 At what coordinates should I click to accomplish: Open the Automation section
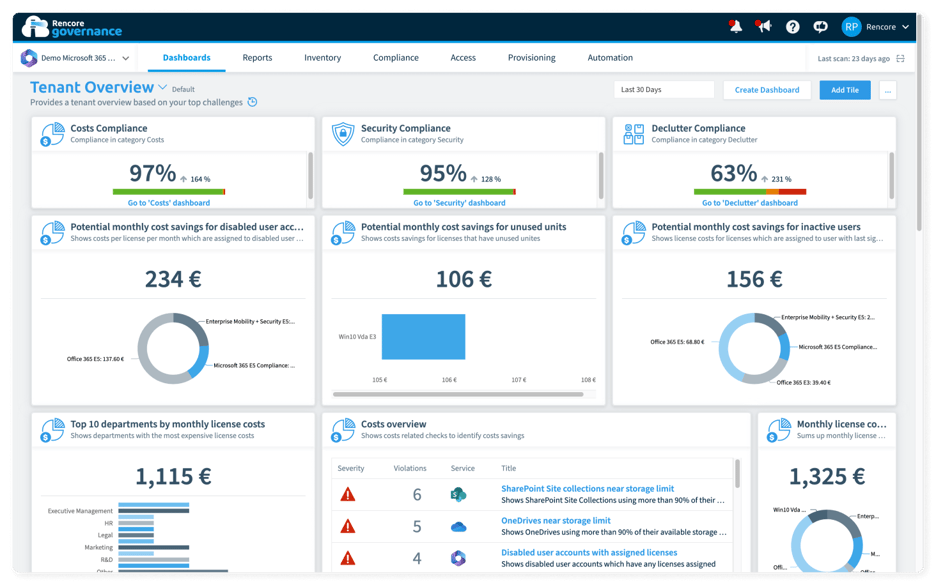pos(610,58)
